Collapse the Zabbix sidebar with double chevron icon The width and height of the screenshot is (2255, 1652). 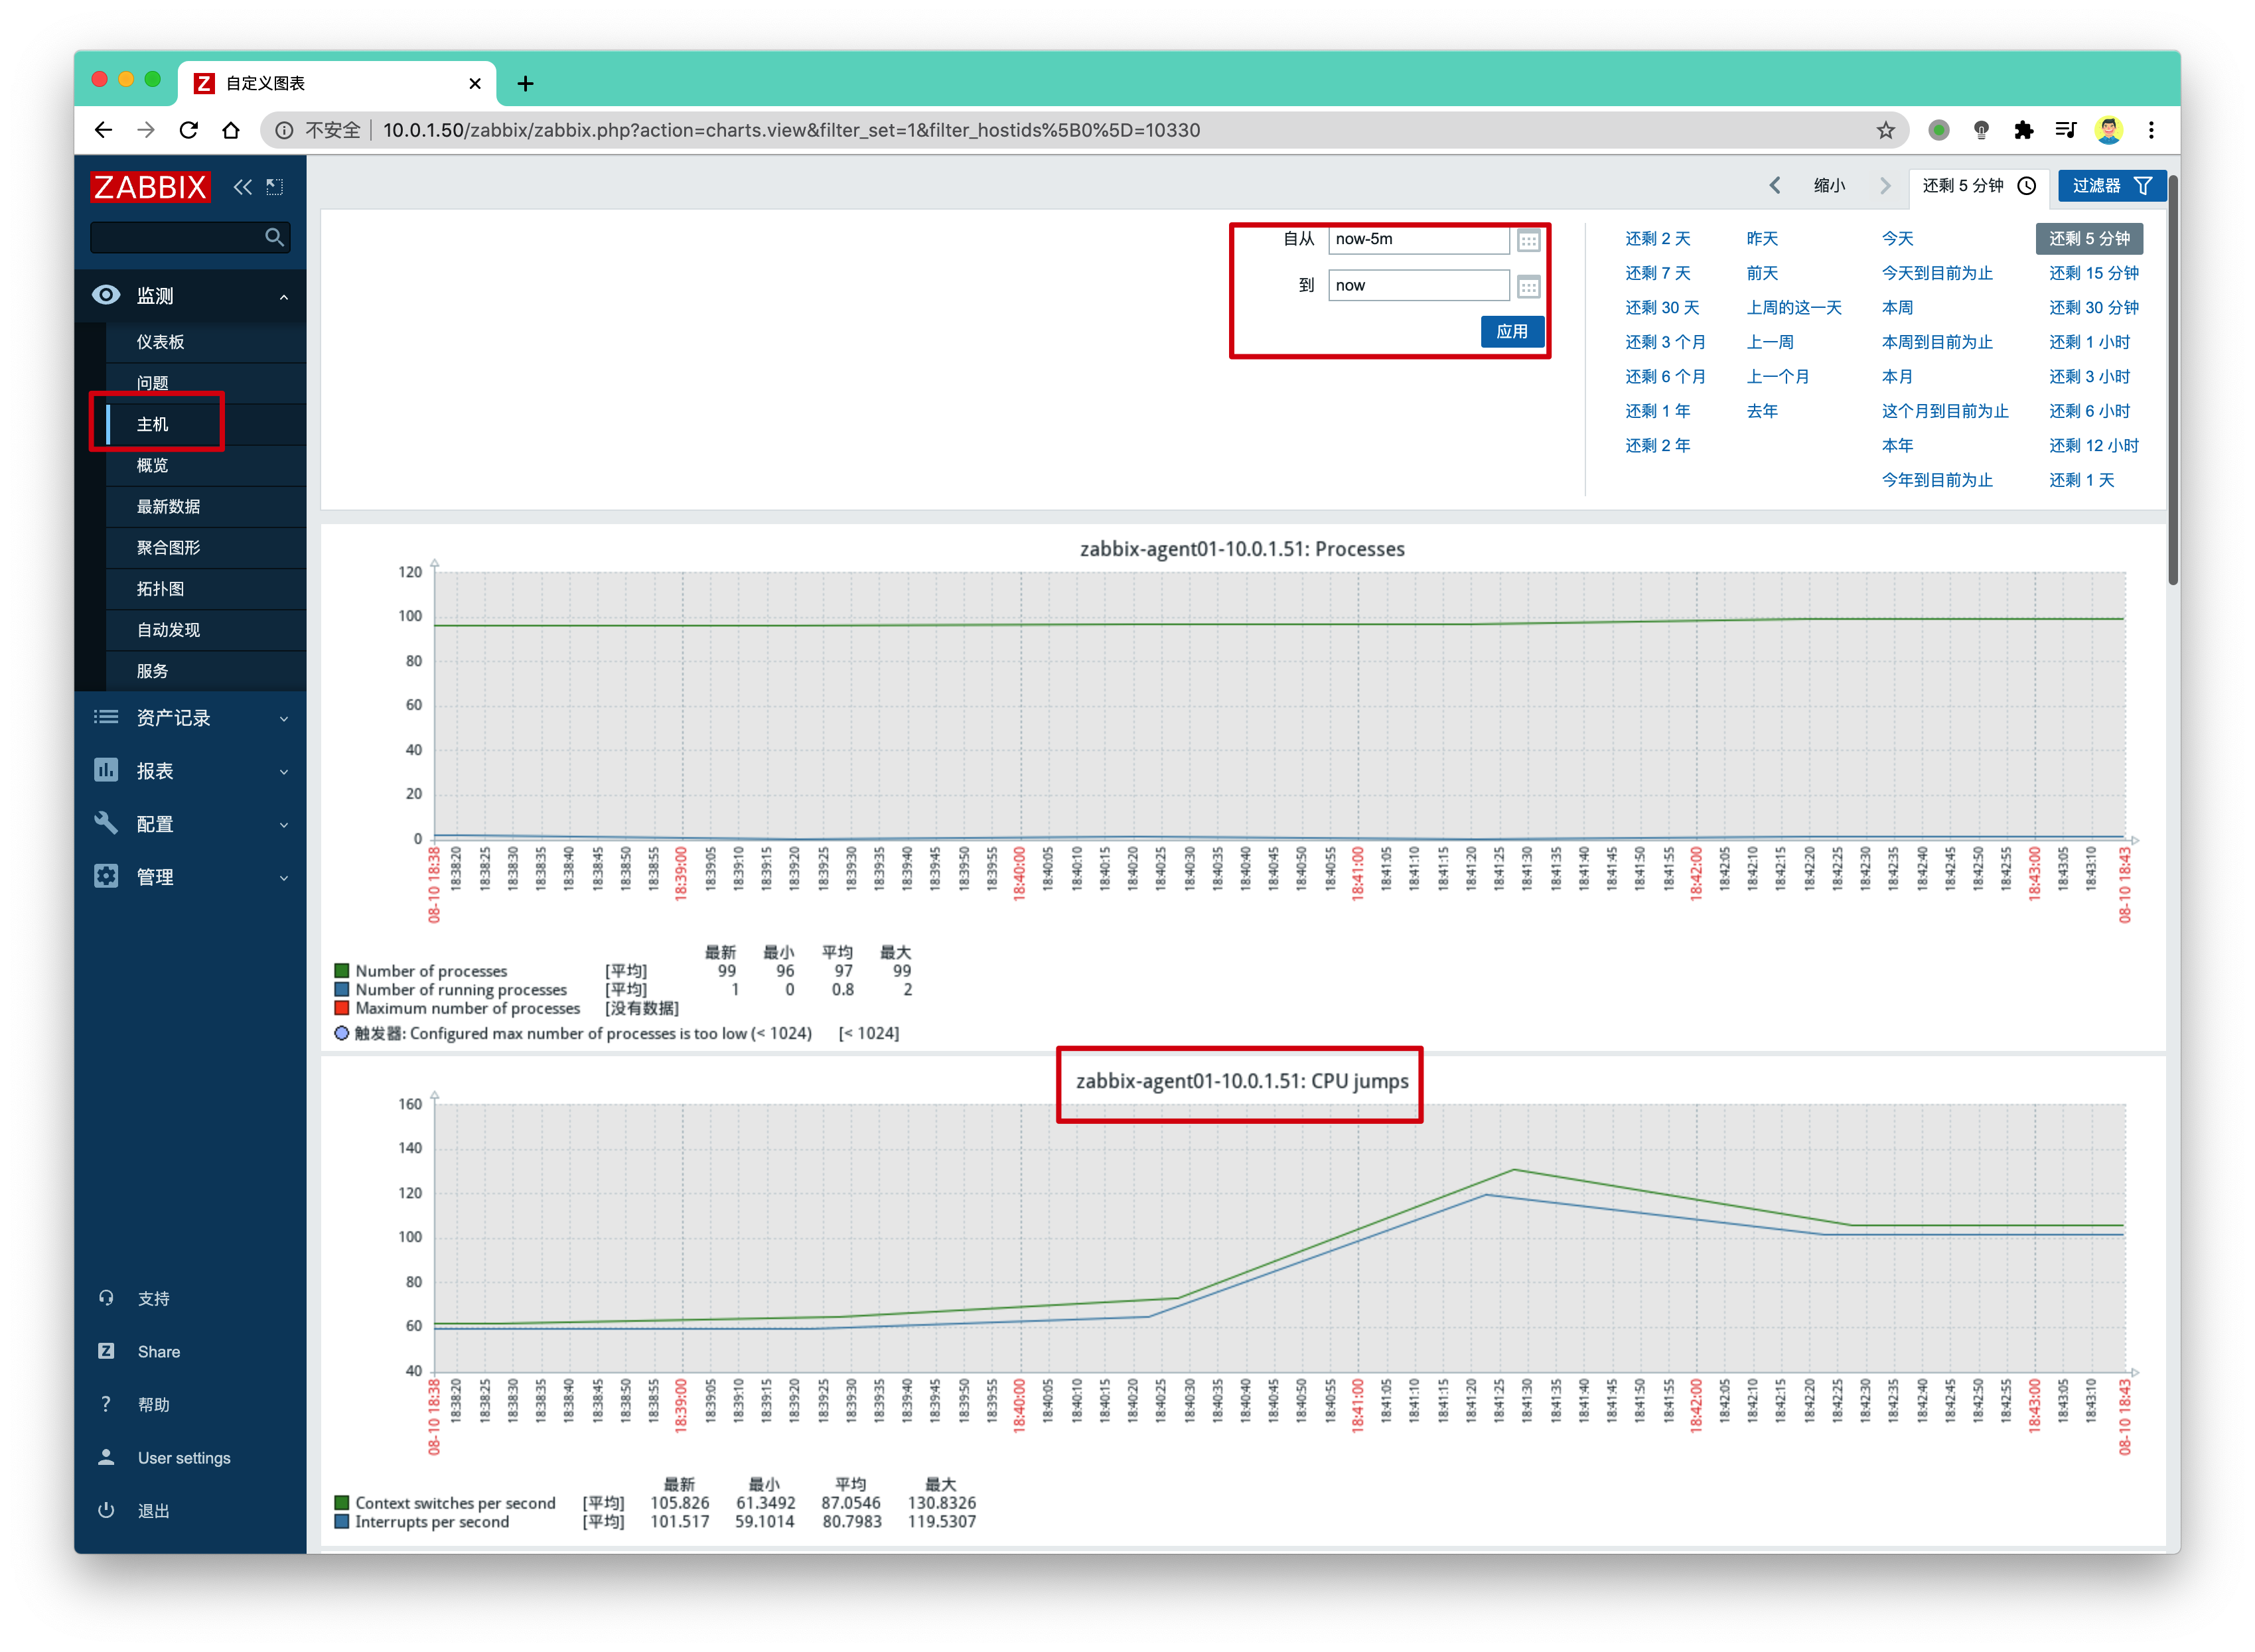tap(243, 187)
